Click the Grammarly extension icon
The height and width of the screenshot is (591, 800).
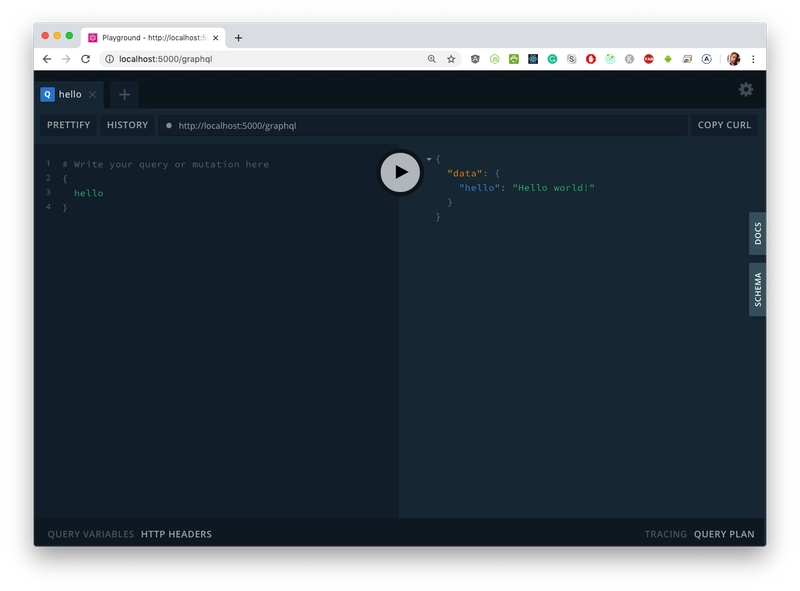tap(552, 59)
